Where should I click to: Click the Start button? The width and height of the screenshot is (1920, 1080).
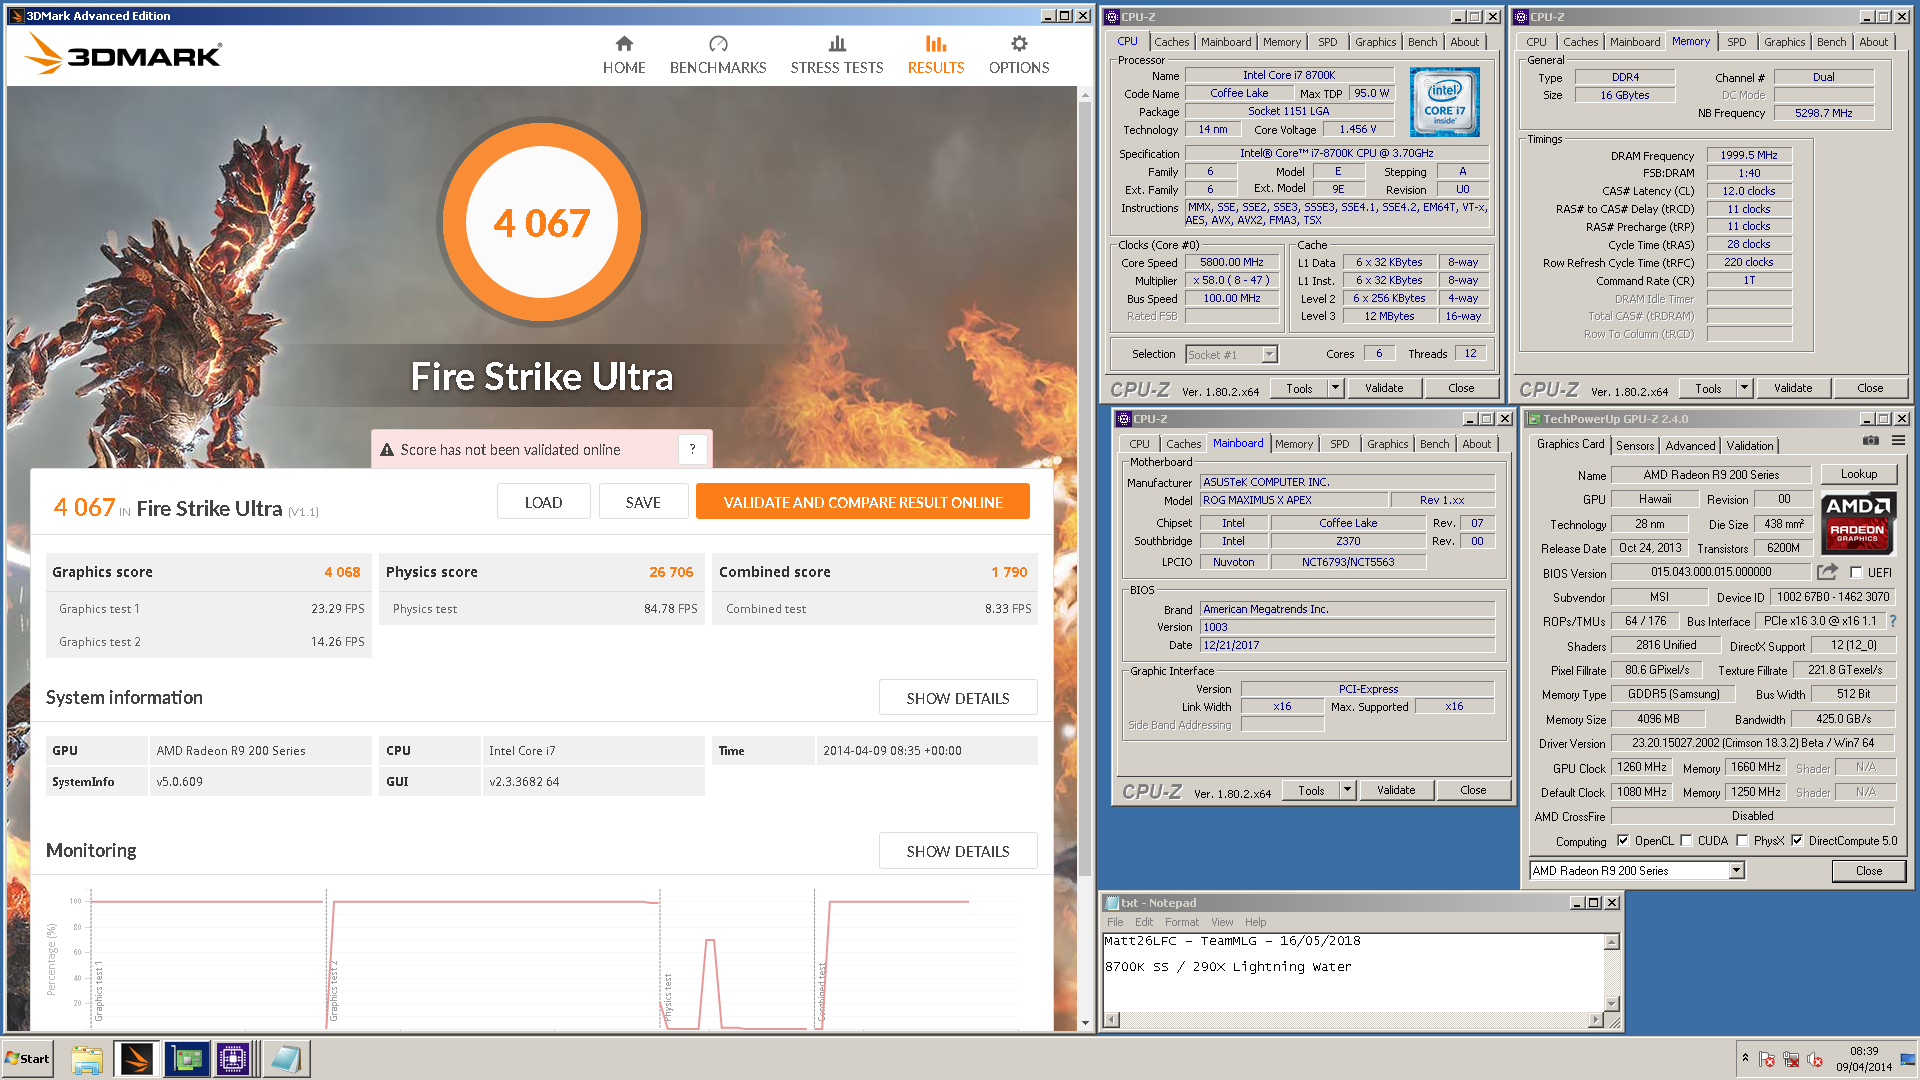tap(27, 1059)
